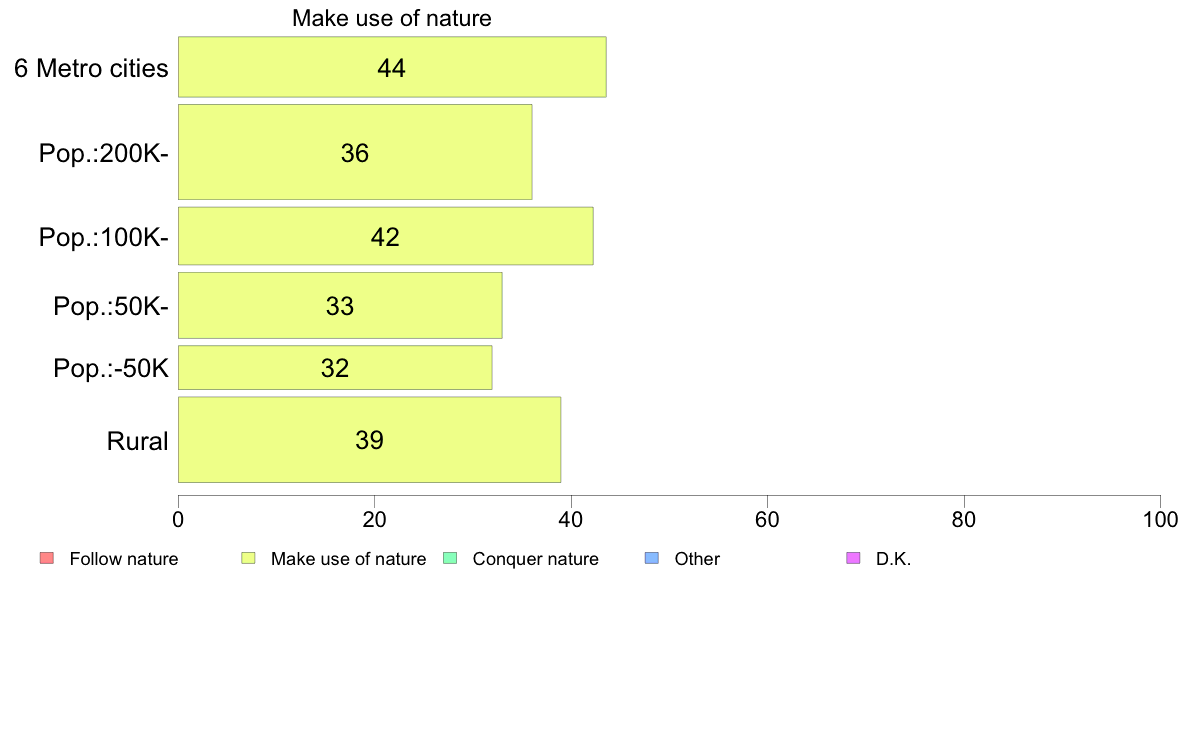
Task: Select the bar showing value 36
Action: point(355,152)
